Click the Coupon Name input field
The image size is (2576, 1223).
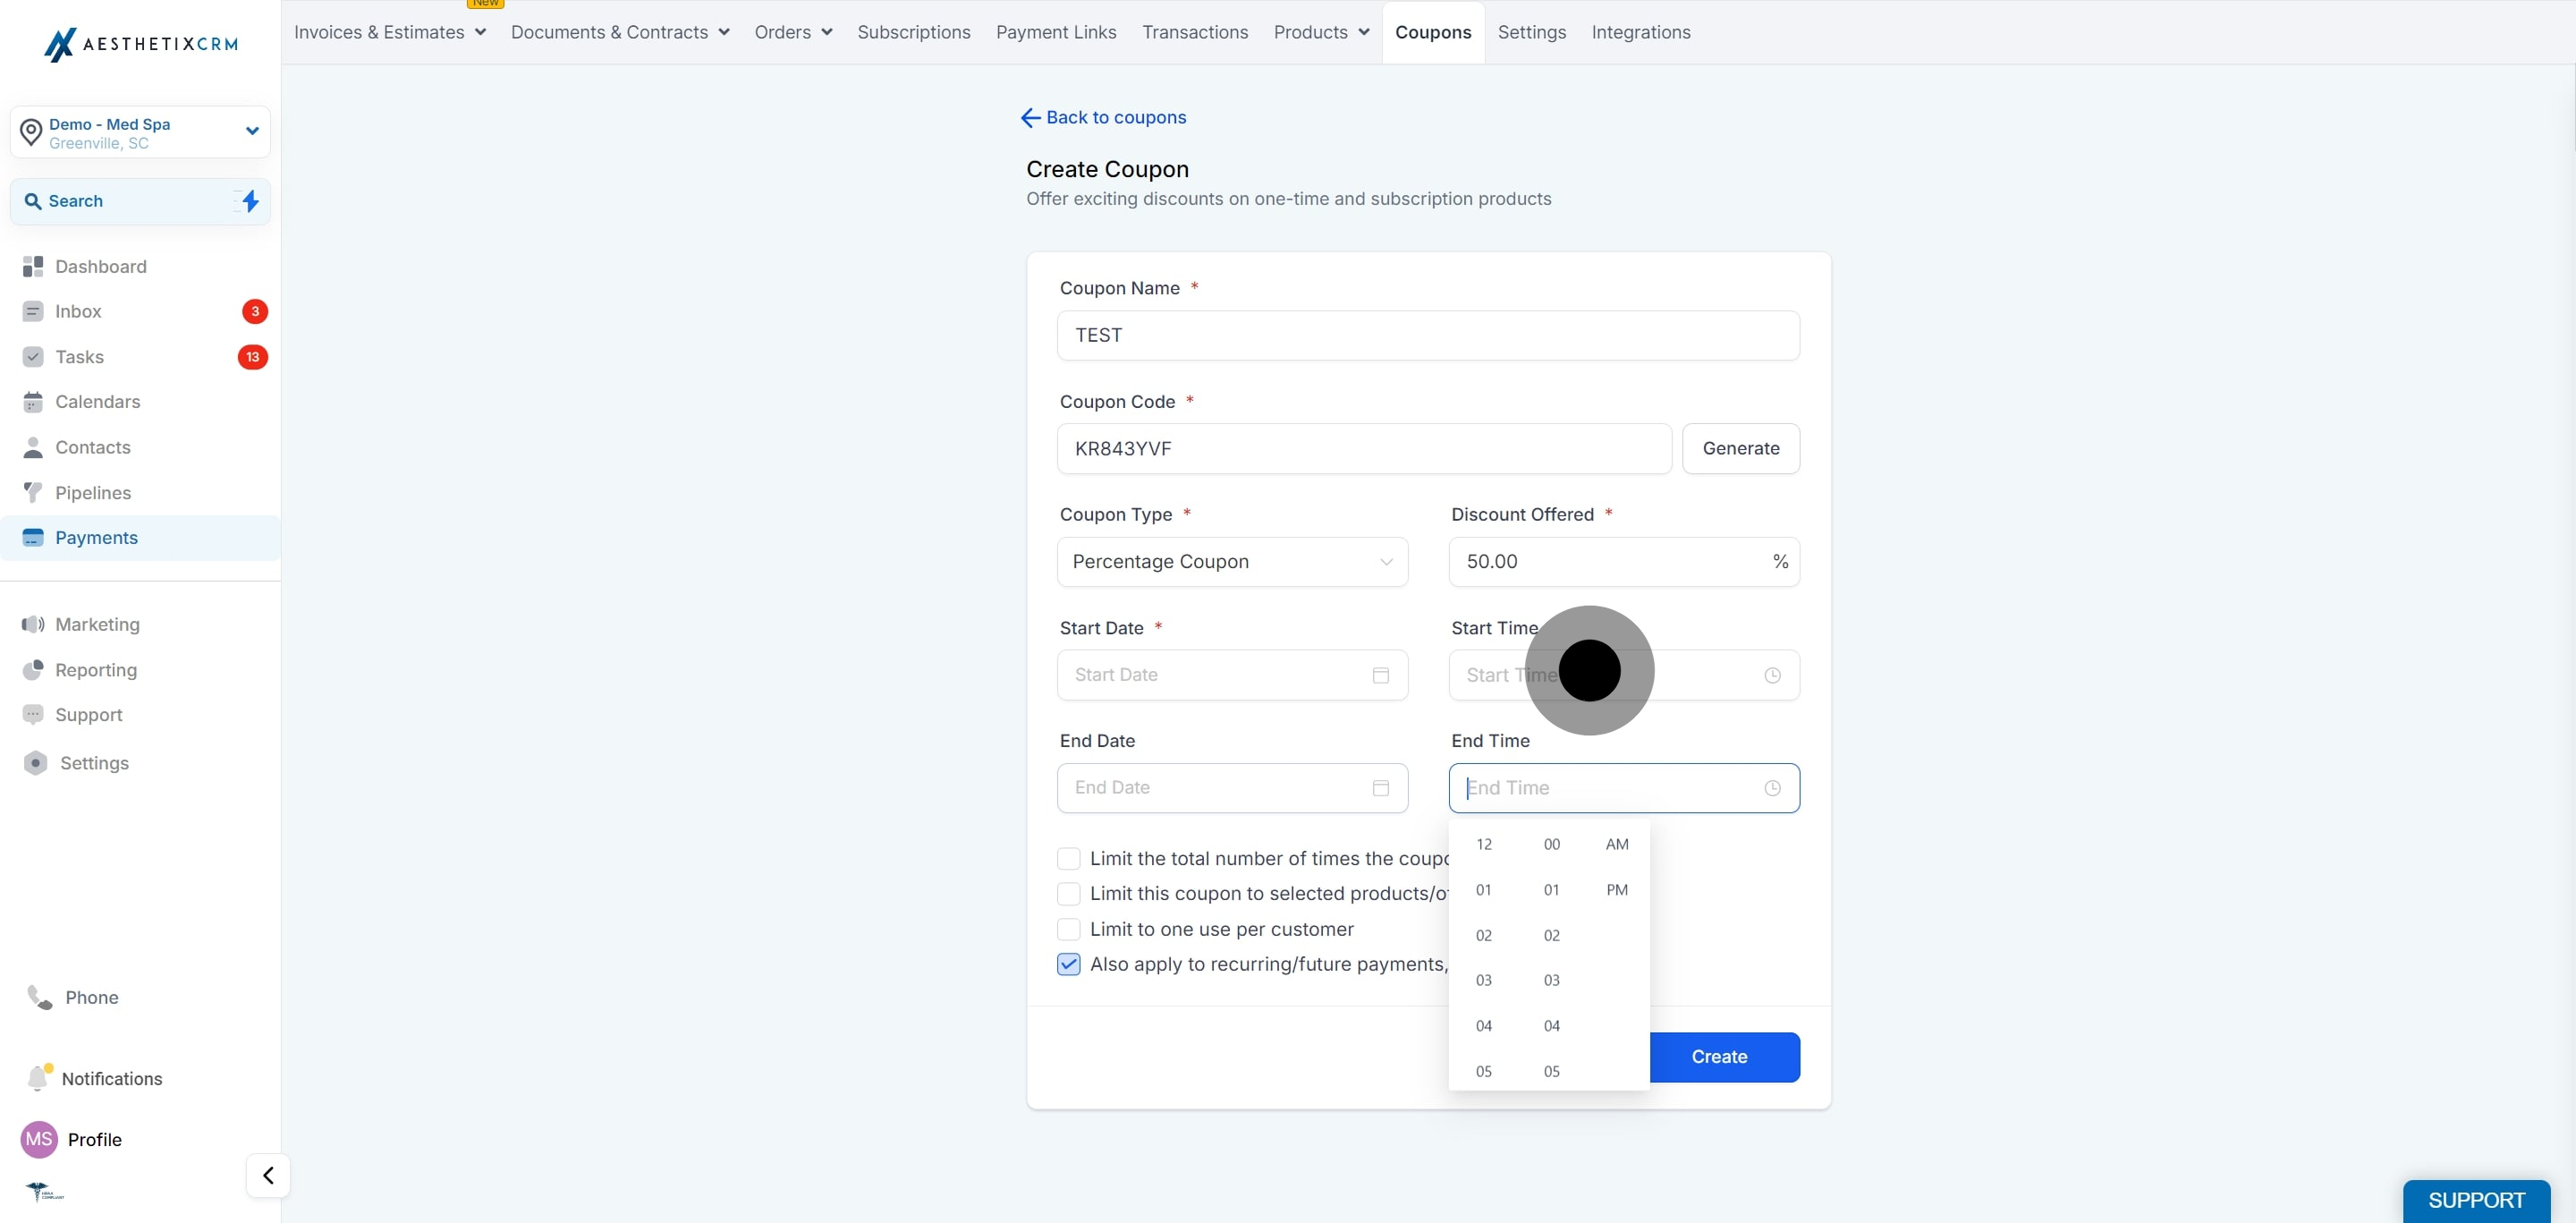pyautogui.click(x=1428, y=335)
